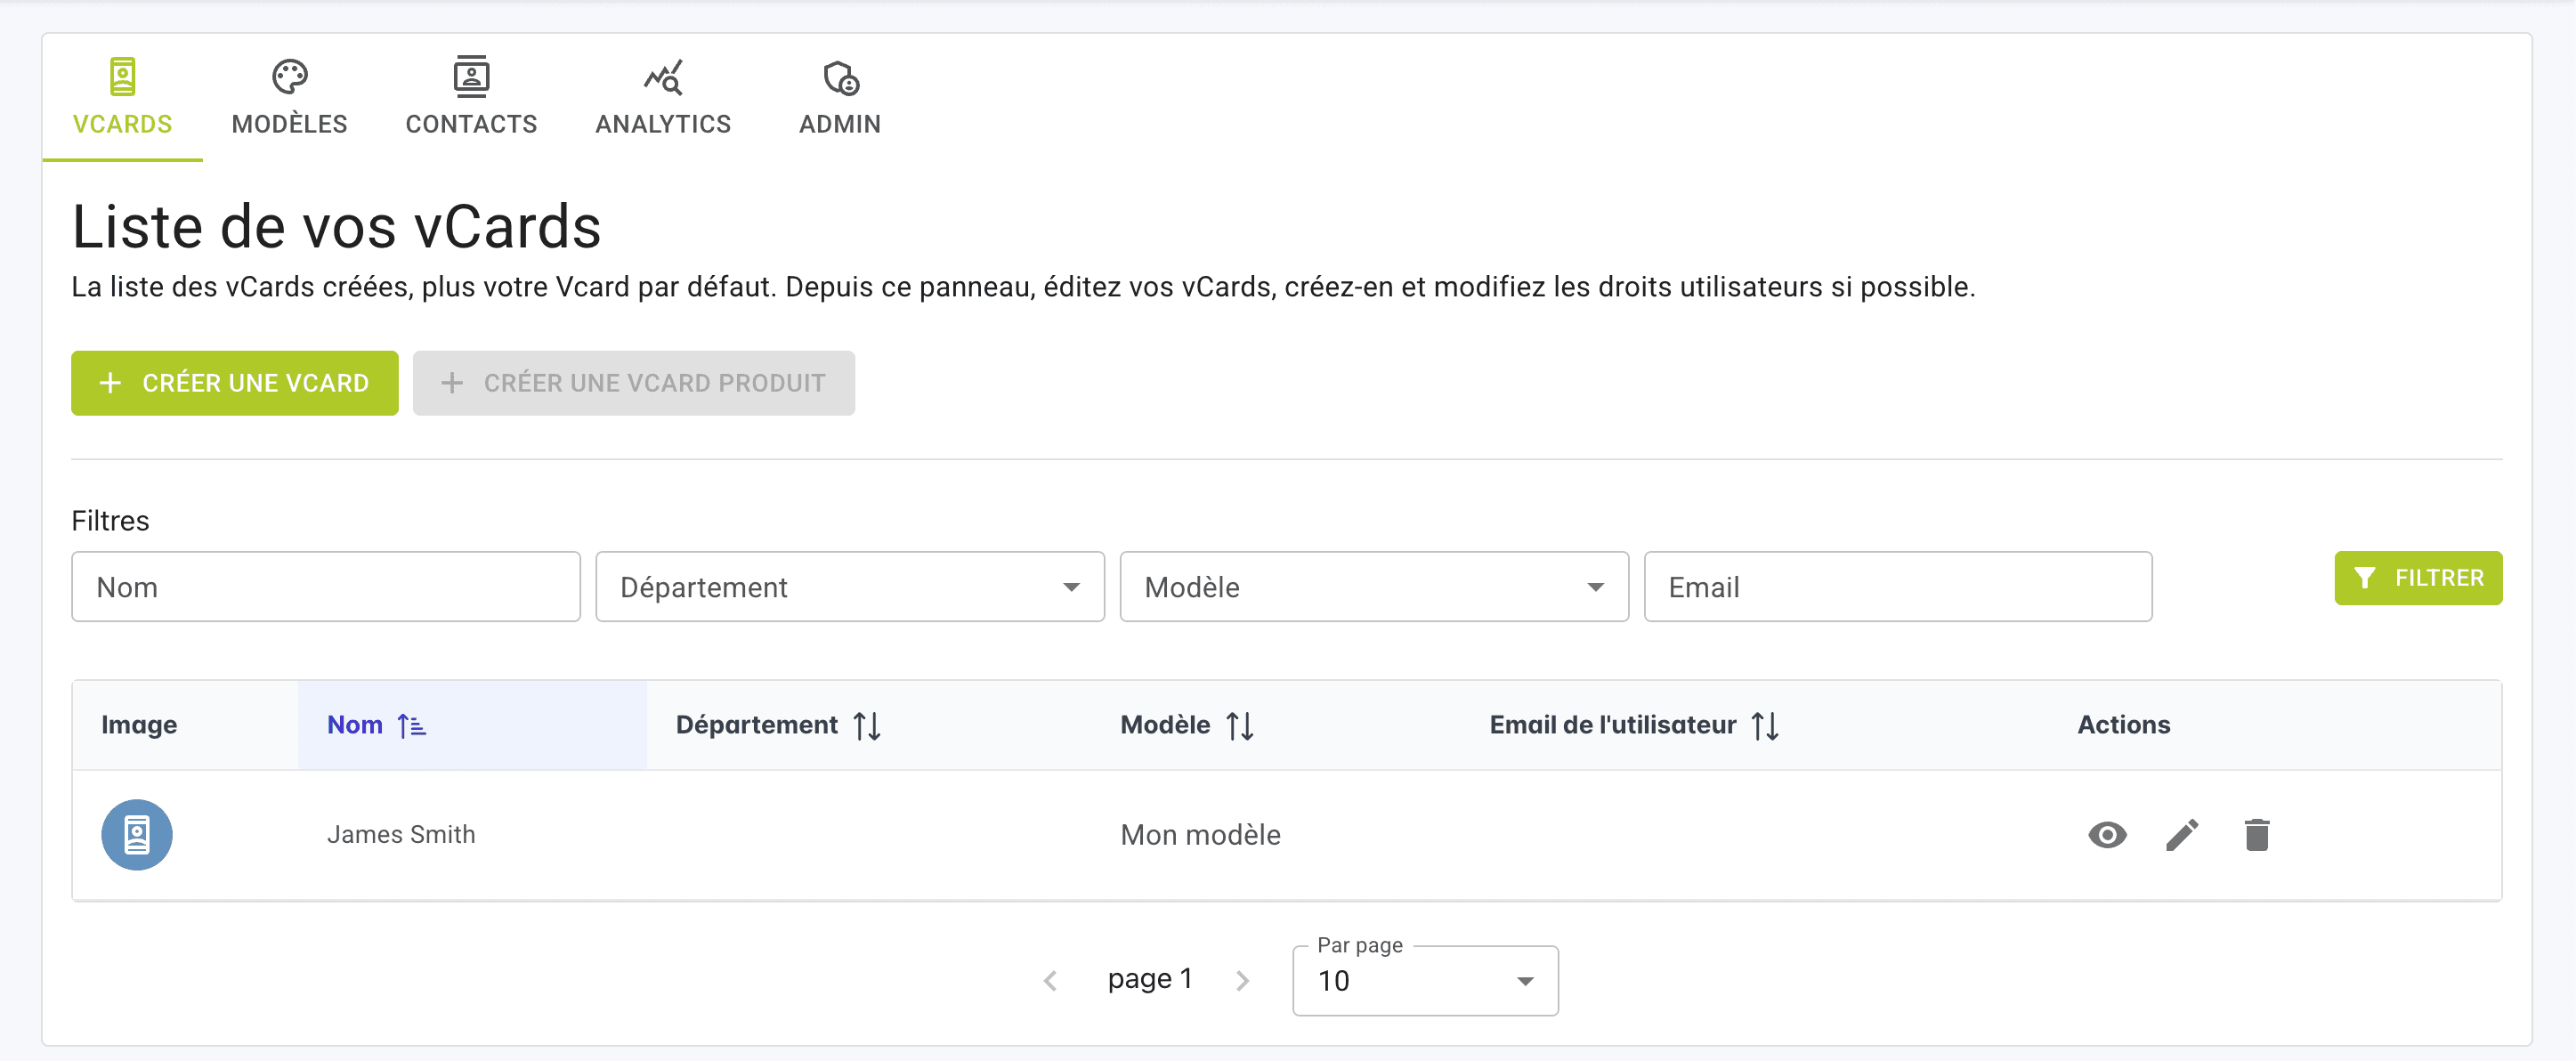Toggle Nom column ascending sort icon
The height and width of the screenshot is (1061, 2576).
click(411, 725)
